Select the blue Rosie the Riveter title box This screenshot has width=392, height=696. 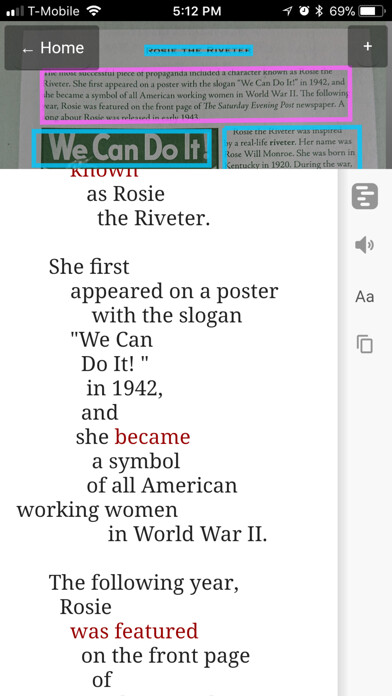pos(199,51)
